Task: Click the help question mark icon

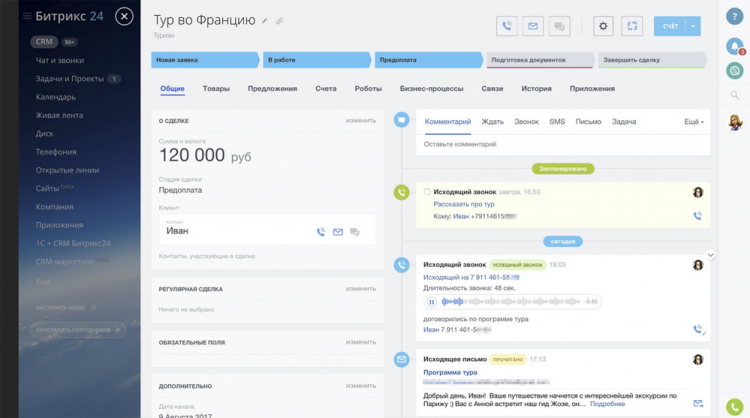Action: coord(735,16)
